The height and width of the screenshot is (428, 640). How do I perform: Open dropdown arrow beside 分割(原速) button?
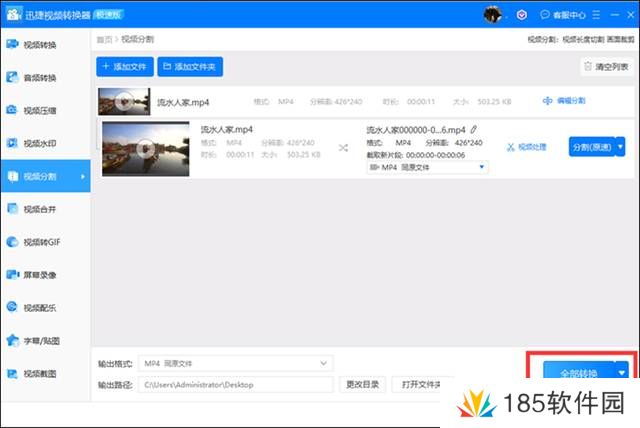[620, 147]
